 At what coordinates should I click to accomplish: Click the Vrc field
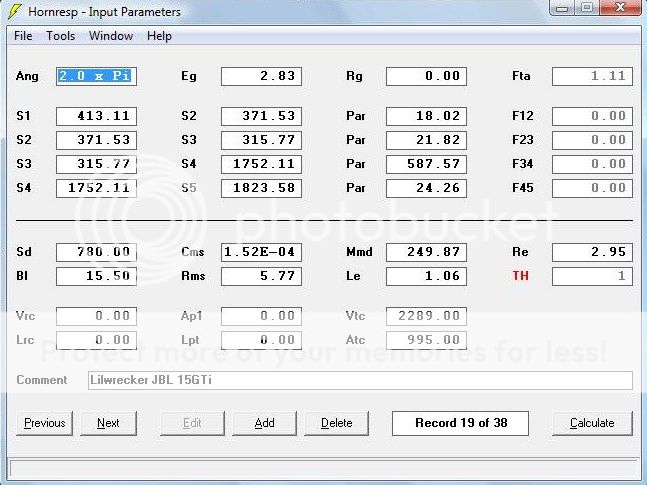(96, 316)
